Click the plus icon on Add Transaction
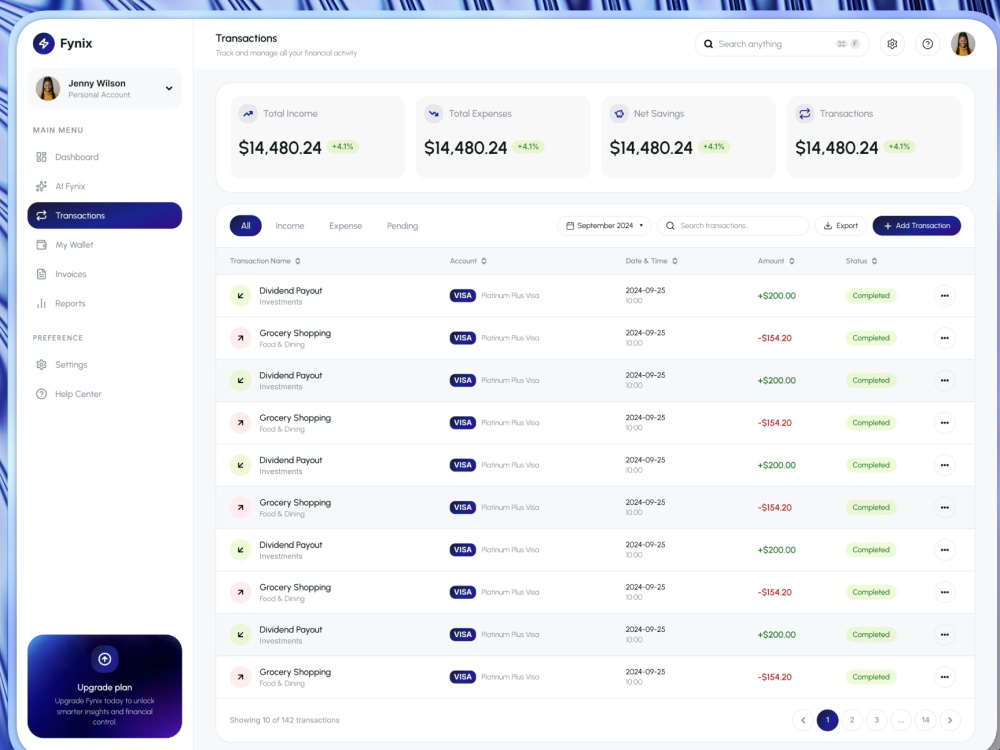Screen dimensions: 1000x750 point(887,226)
